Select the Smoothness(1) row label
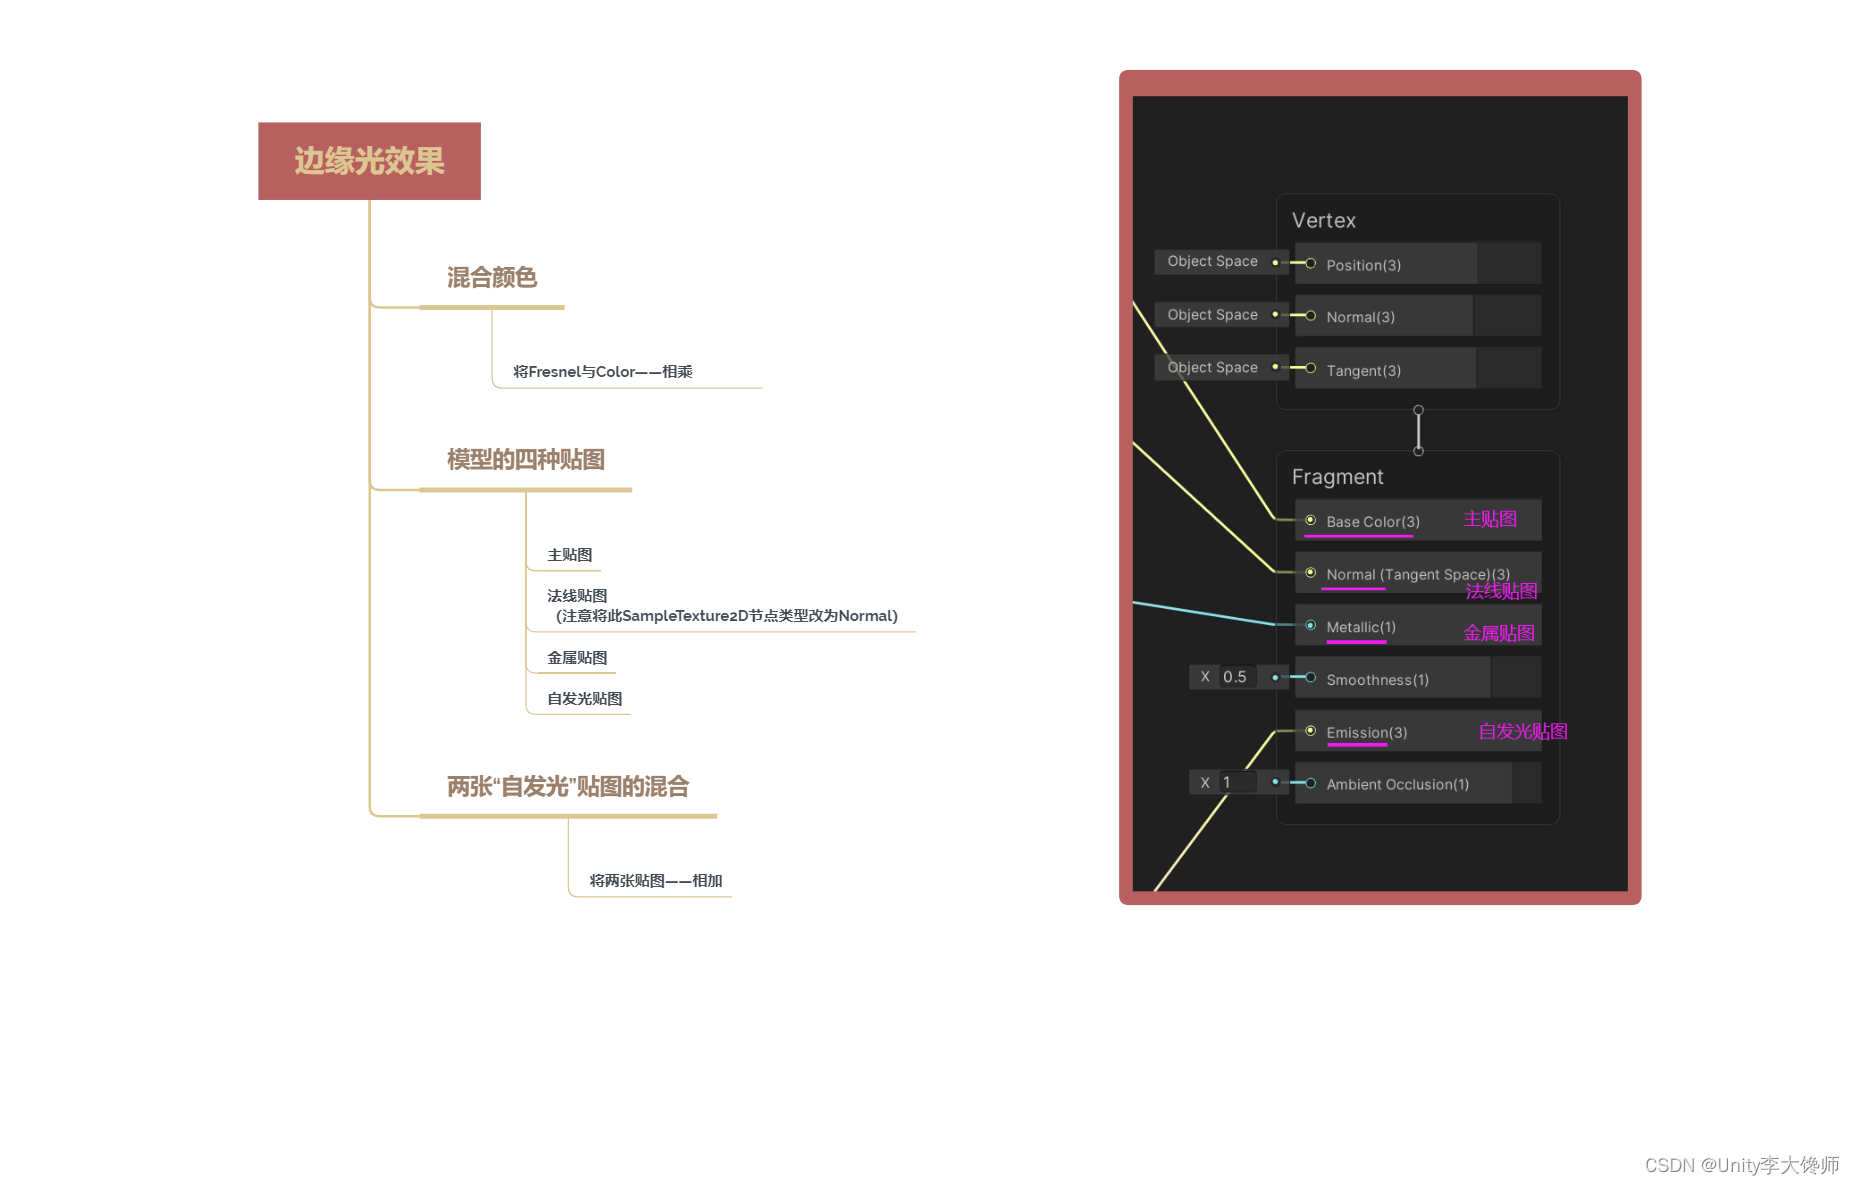Image resolution: width=1855 pixels, height=1185 pixels. [x=1378, y=680]
